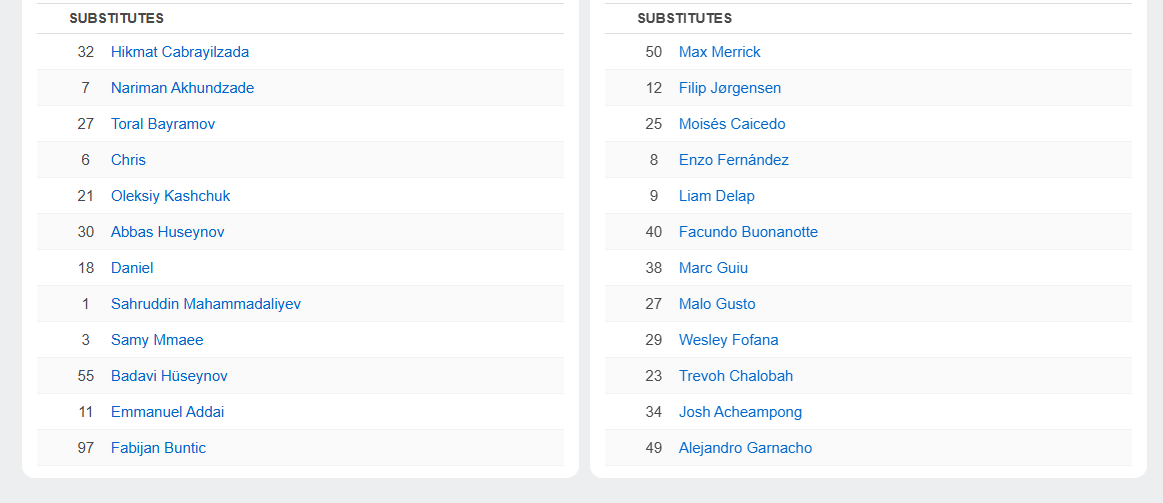
Task: View Josh Acheampong's player page
Action: point(740,412)
